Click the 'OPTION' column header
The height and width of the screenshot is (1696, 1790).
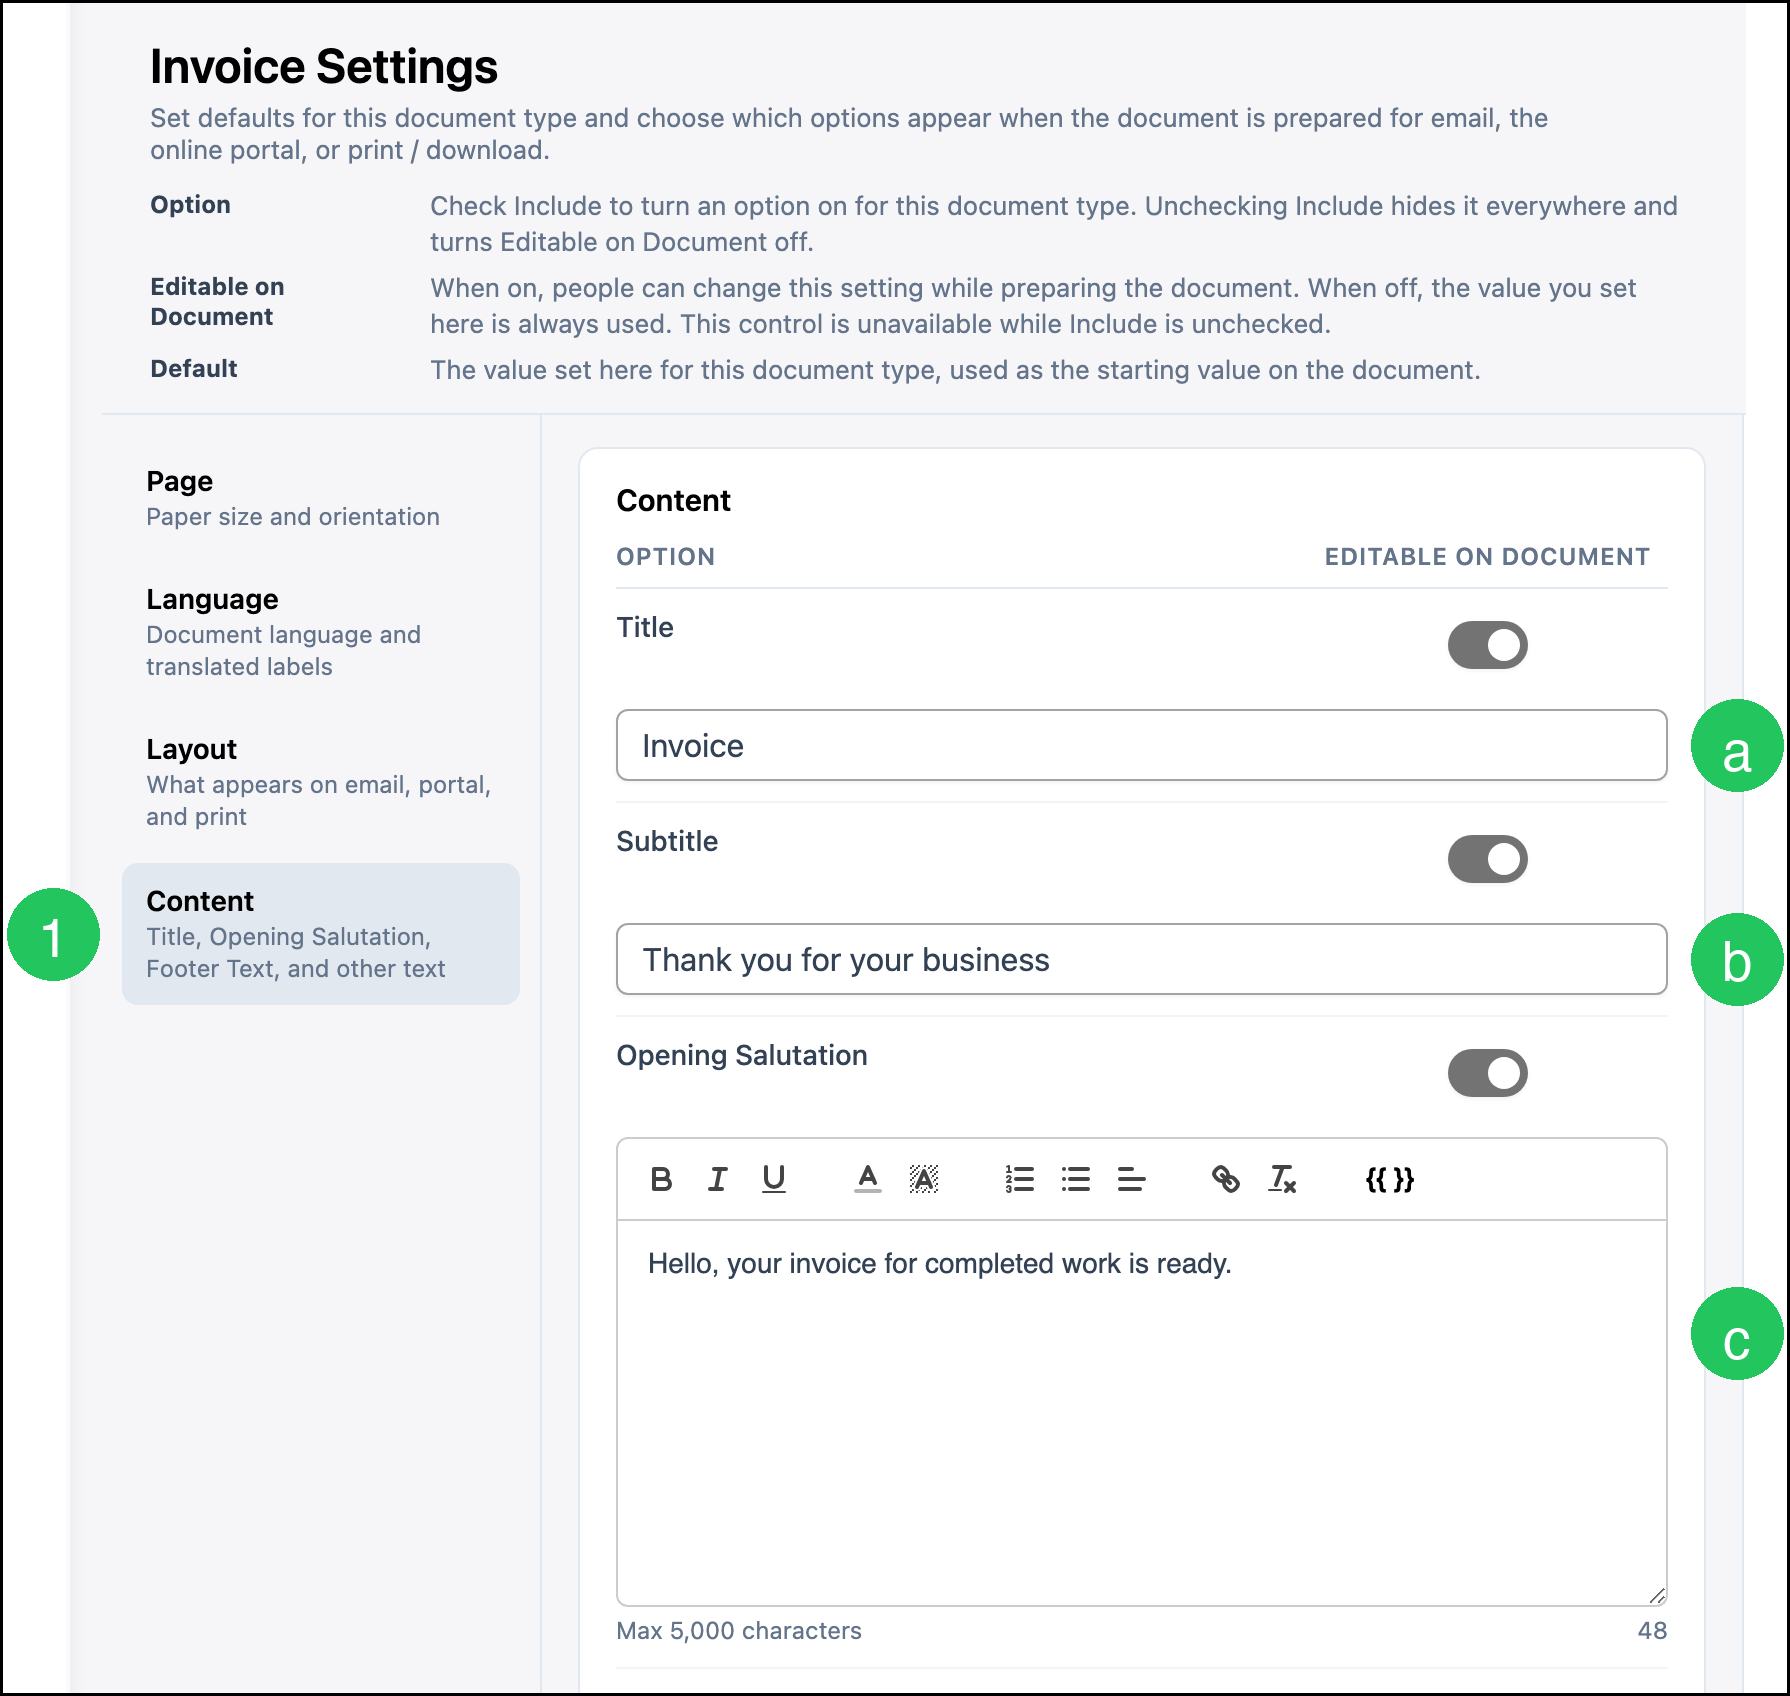[x=666, y=557]
